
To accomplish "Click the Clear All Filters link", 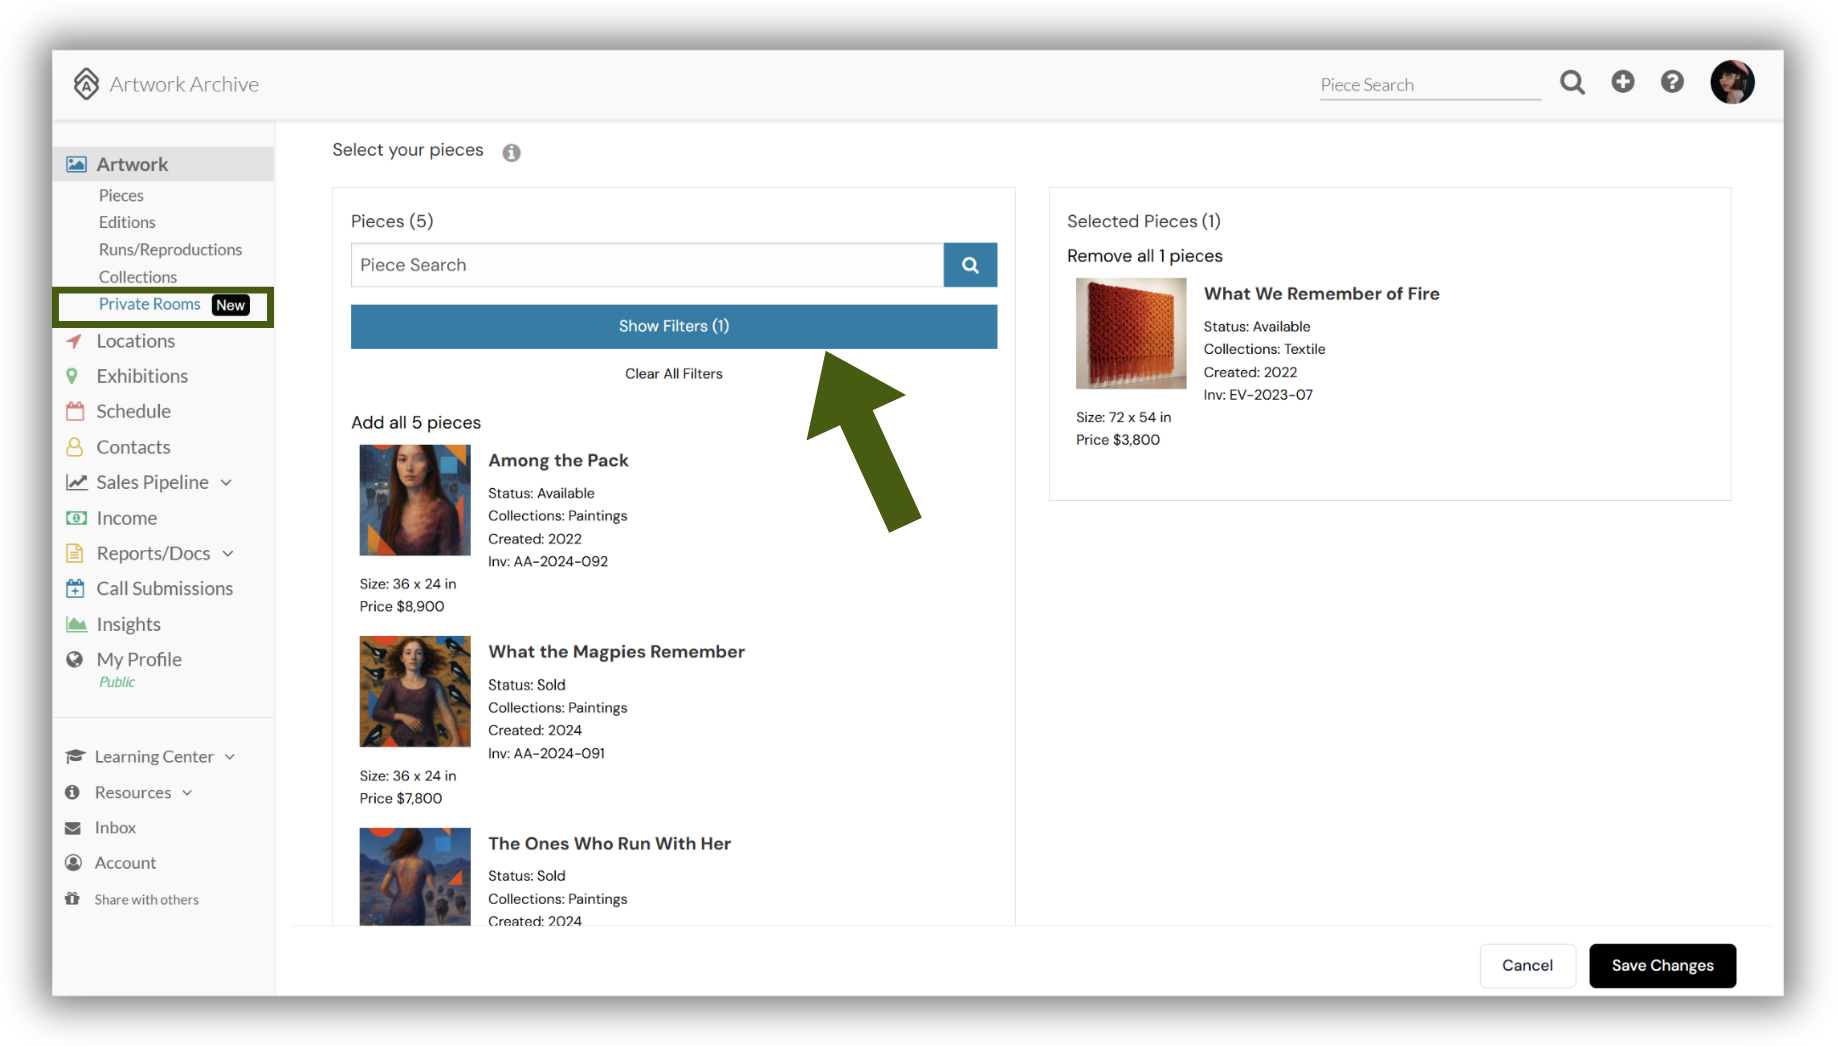I will click(673, 374).
